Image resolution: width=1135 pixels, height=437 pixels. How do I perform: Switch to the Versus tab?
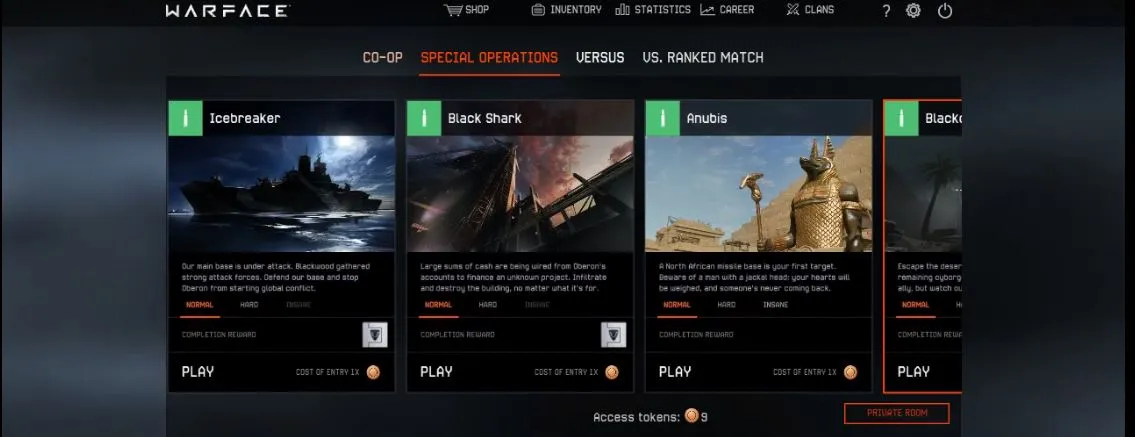tap(600, 58)
